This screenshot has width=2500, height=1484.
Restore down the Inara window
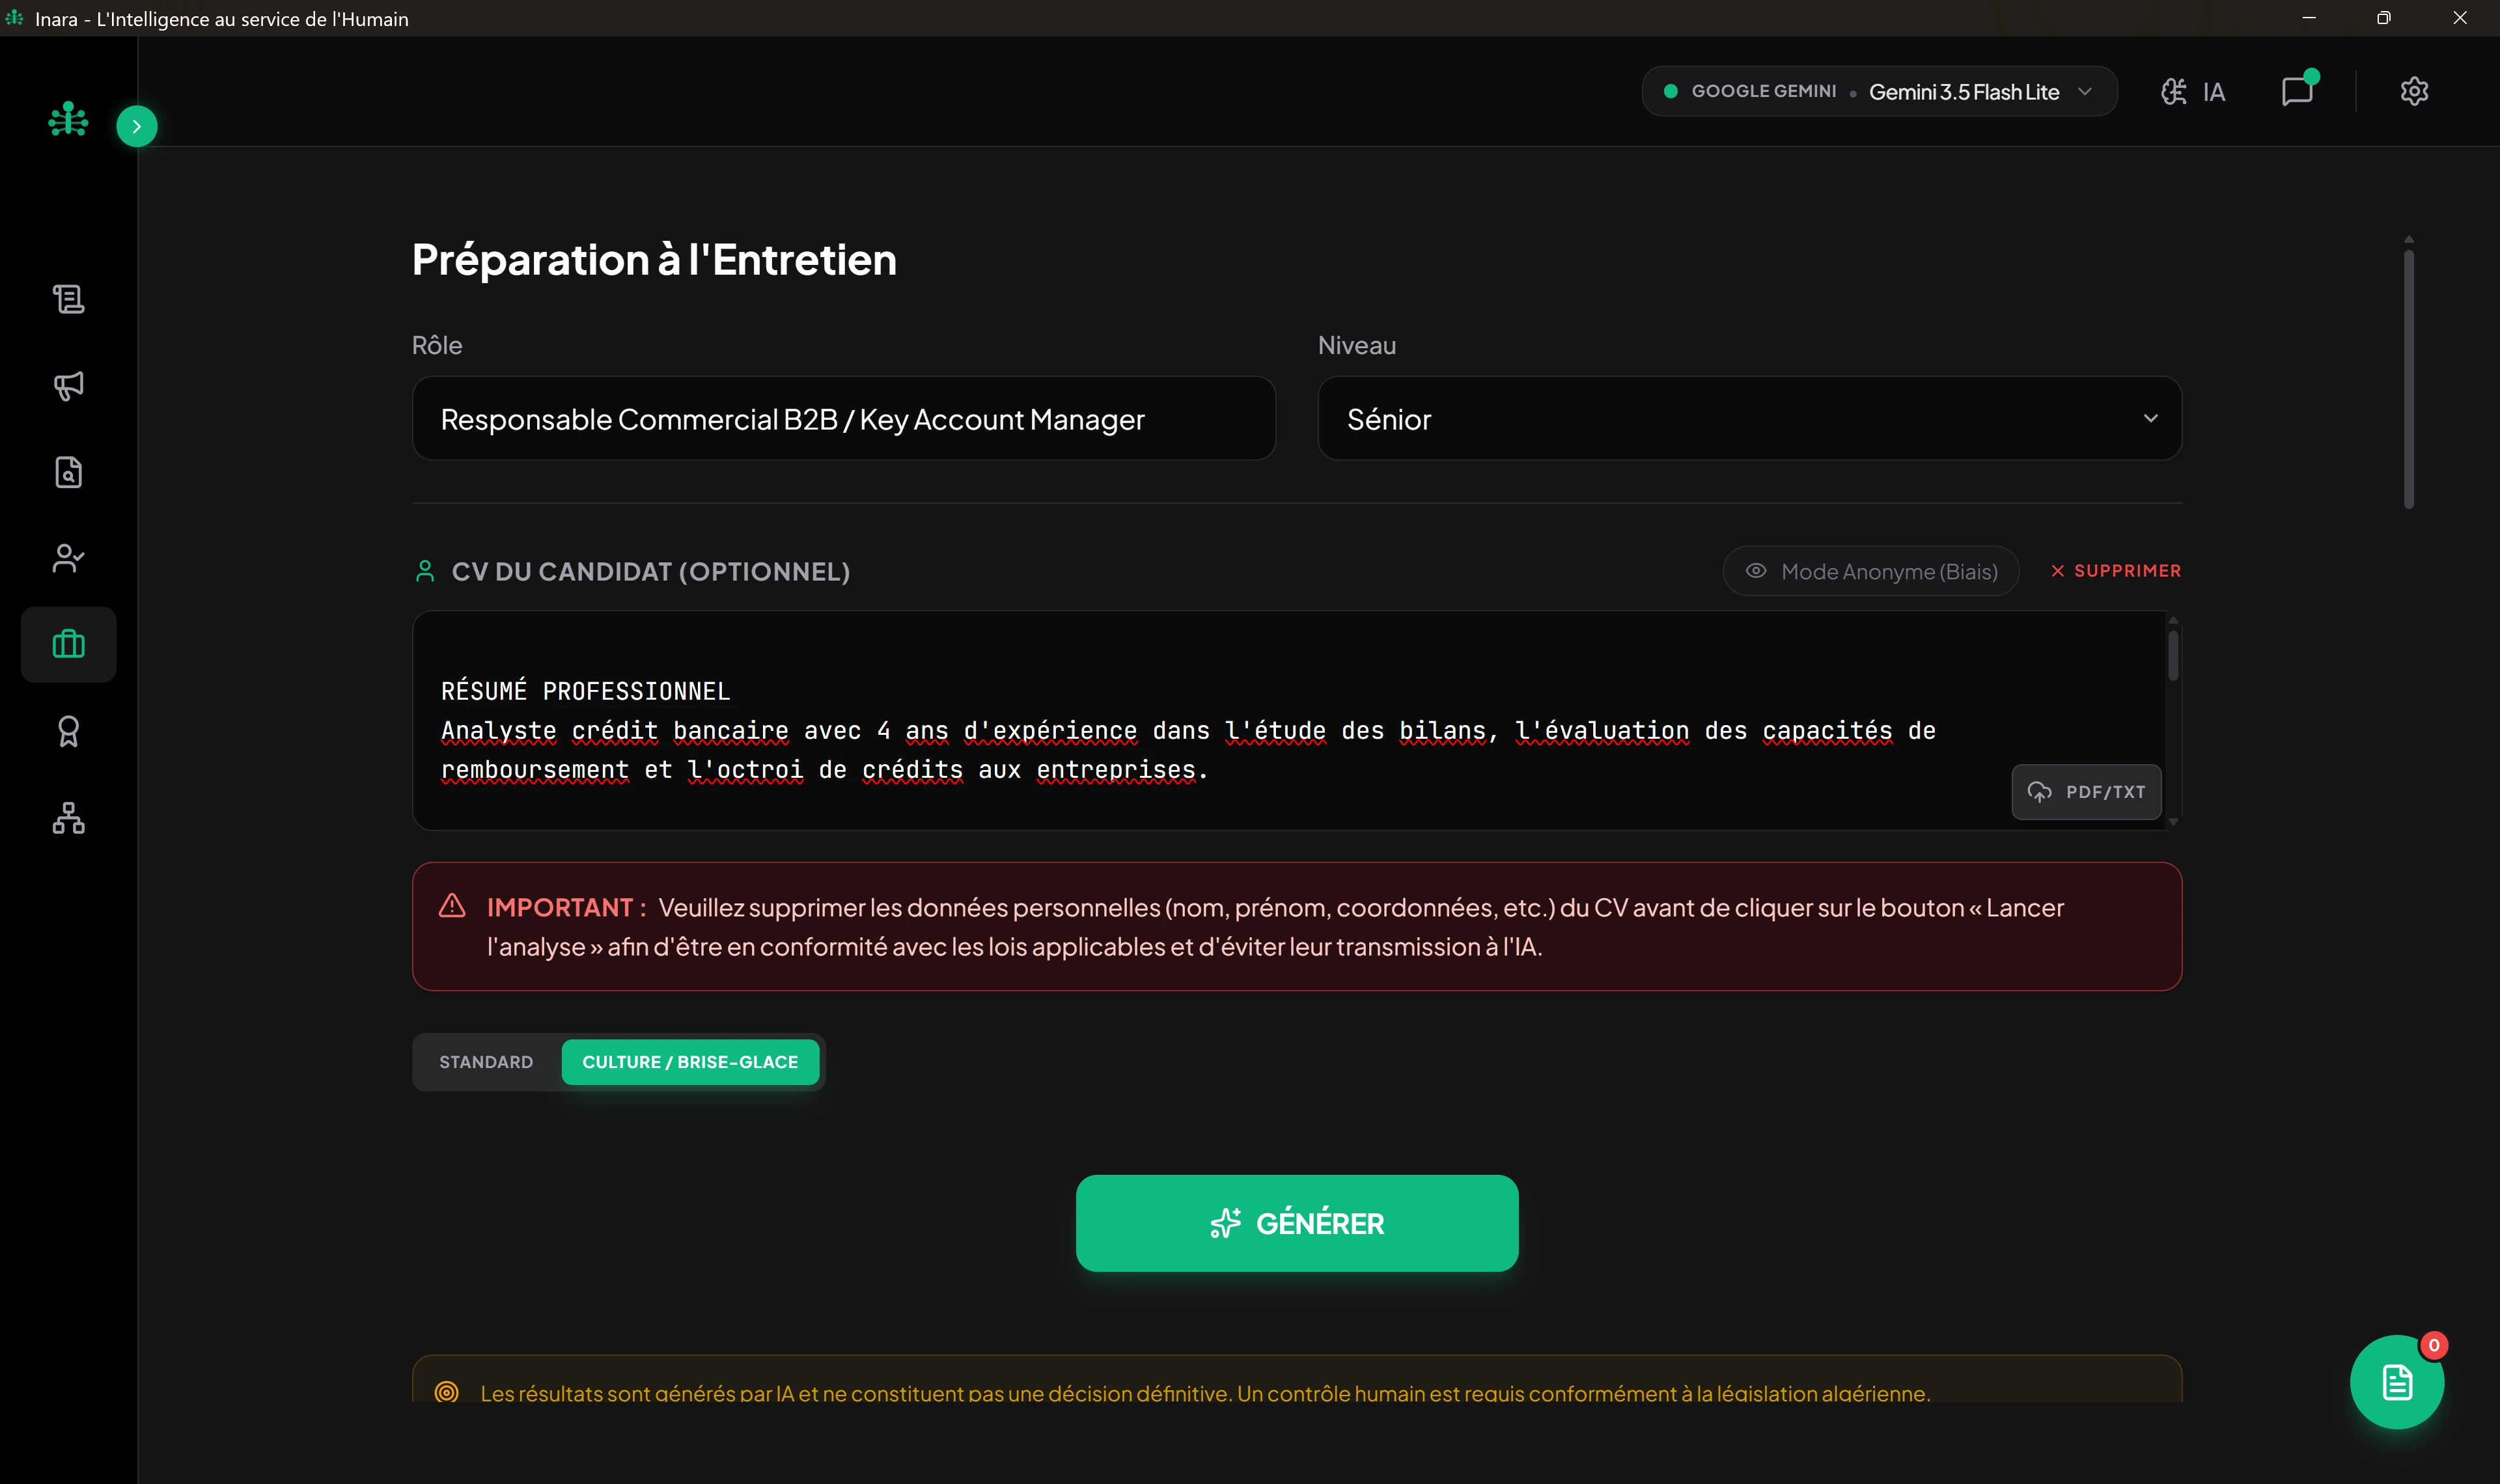pos(2384,18)
